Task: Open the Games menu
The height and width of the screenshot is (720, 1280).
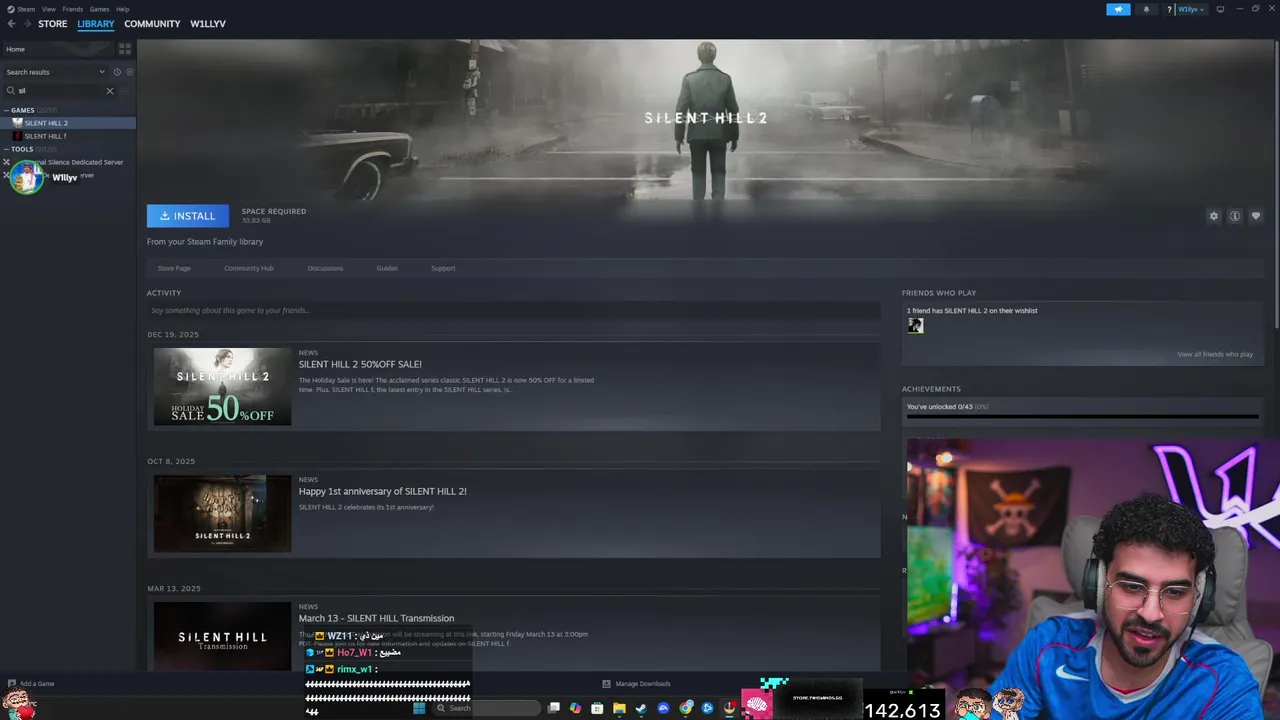Action: click(99, 9)
